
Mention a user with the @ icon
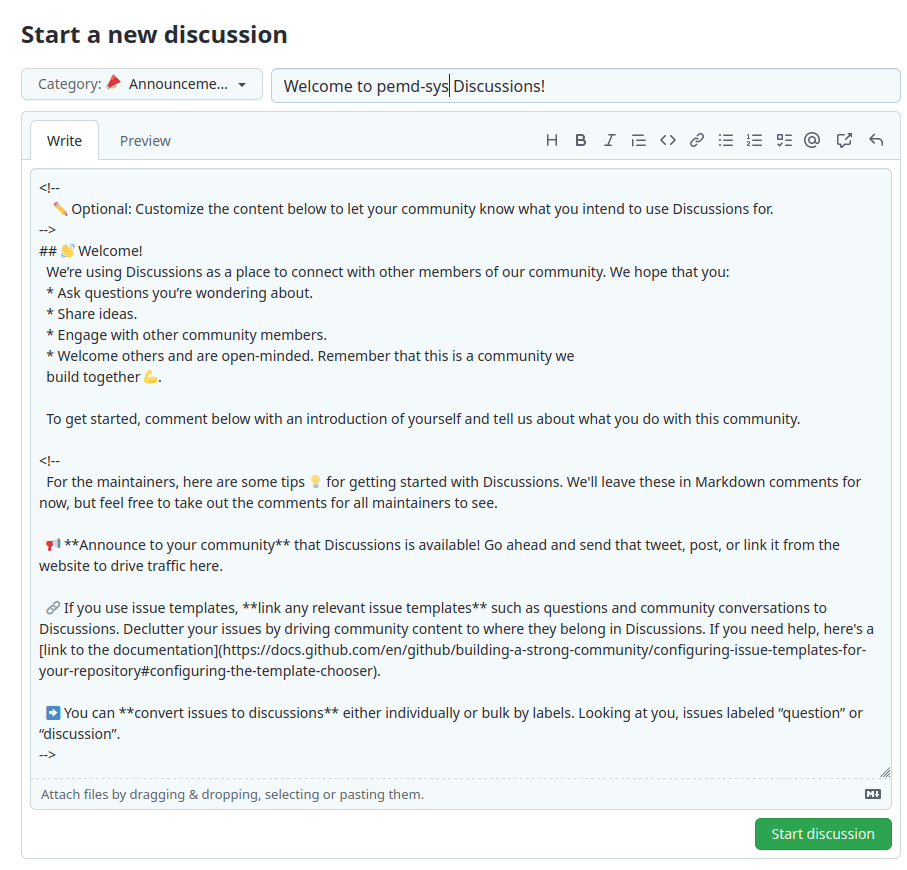point(812,141)
